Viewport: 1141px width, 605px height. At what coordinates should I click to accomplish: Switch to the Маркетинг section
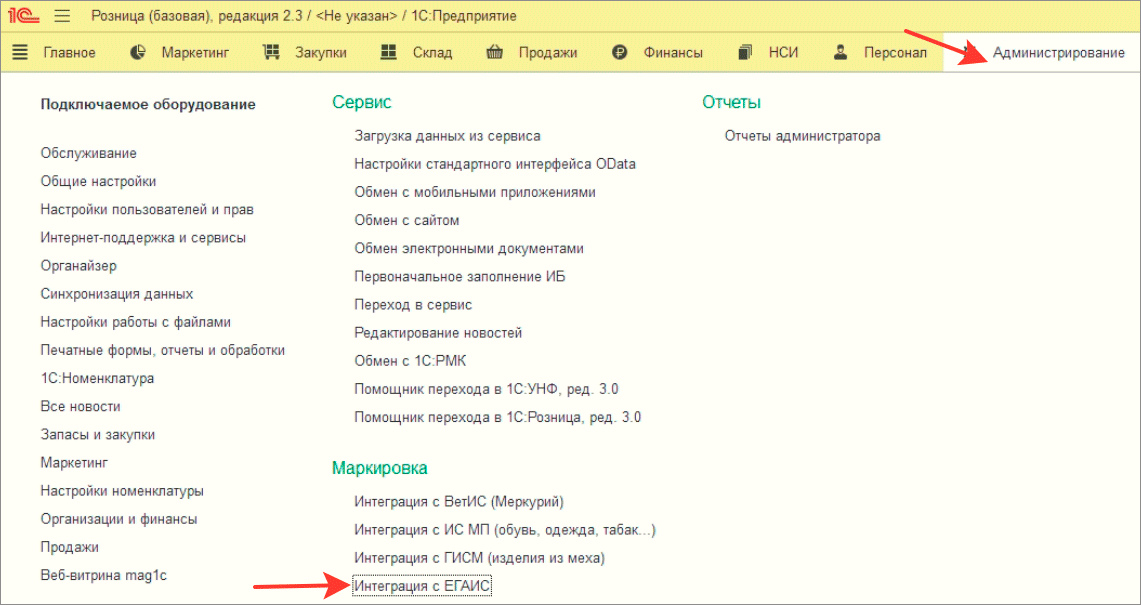click(196, 52)
